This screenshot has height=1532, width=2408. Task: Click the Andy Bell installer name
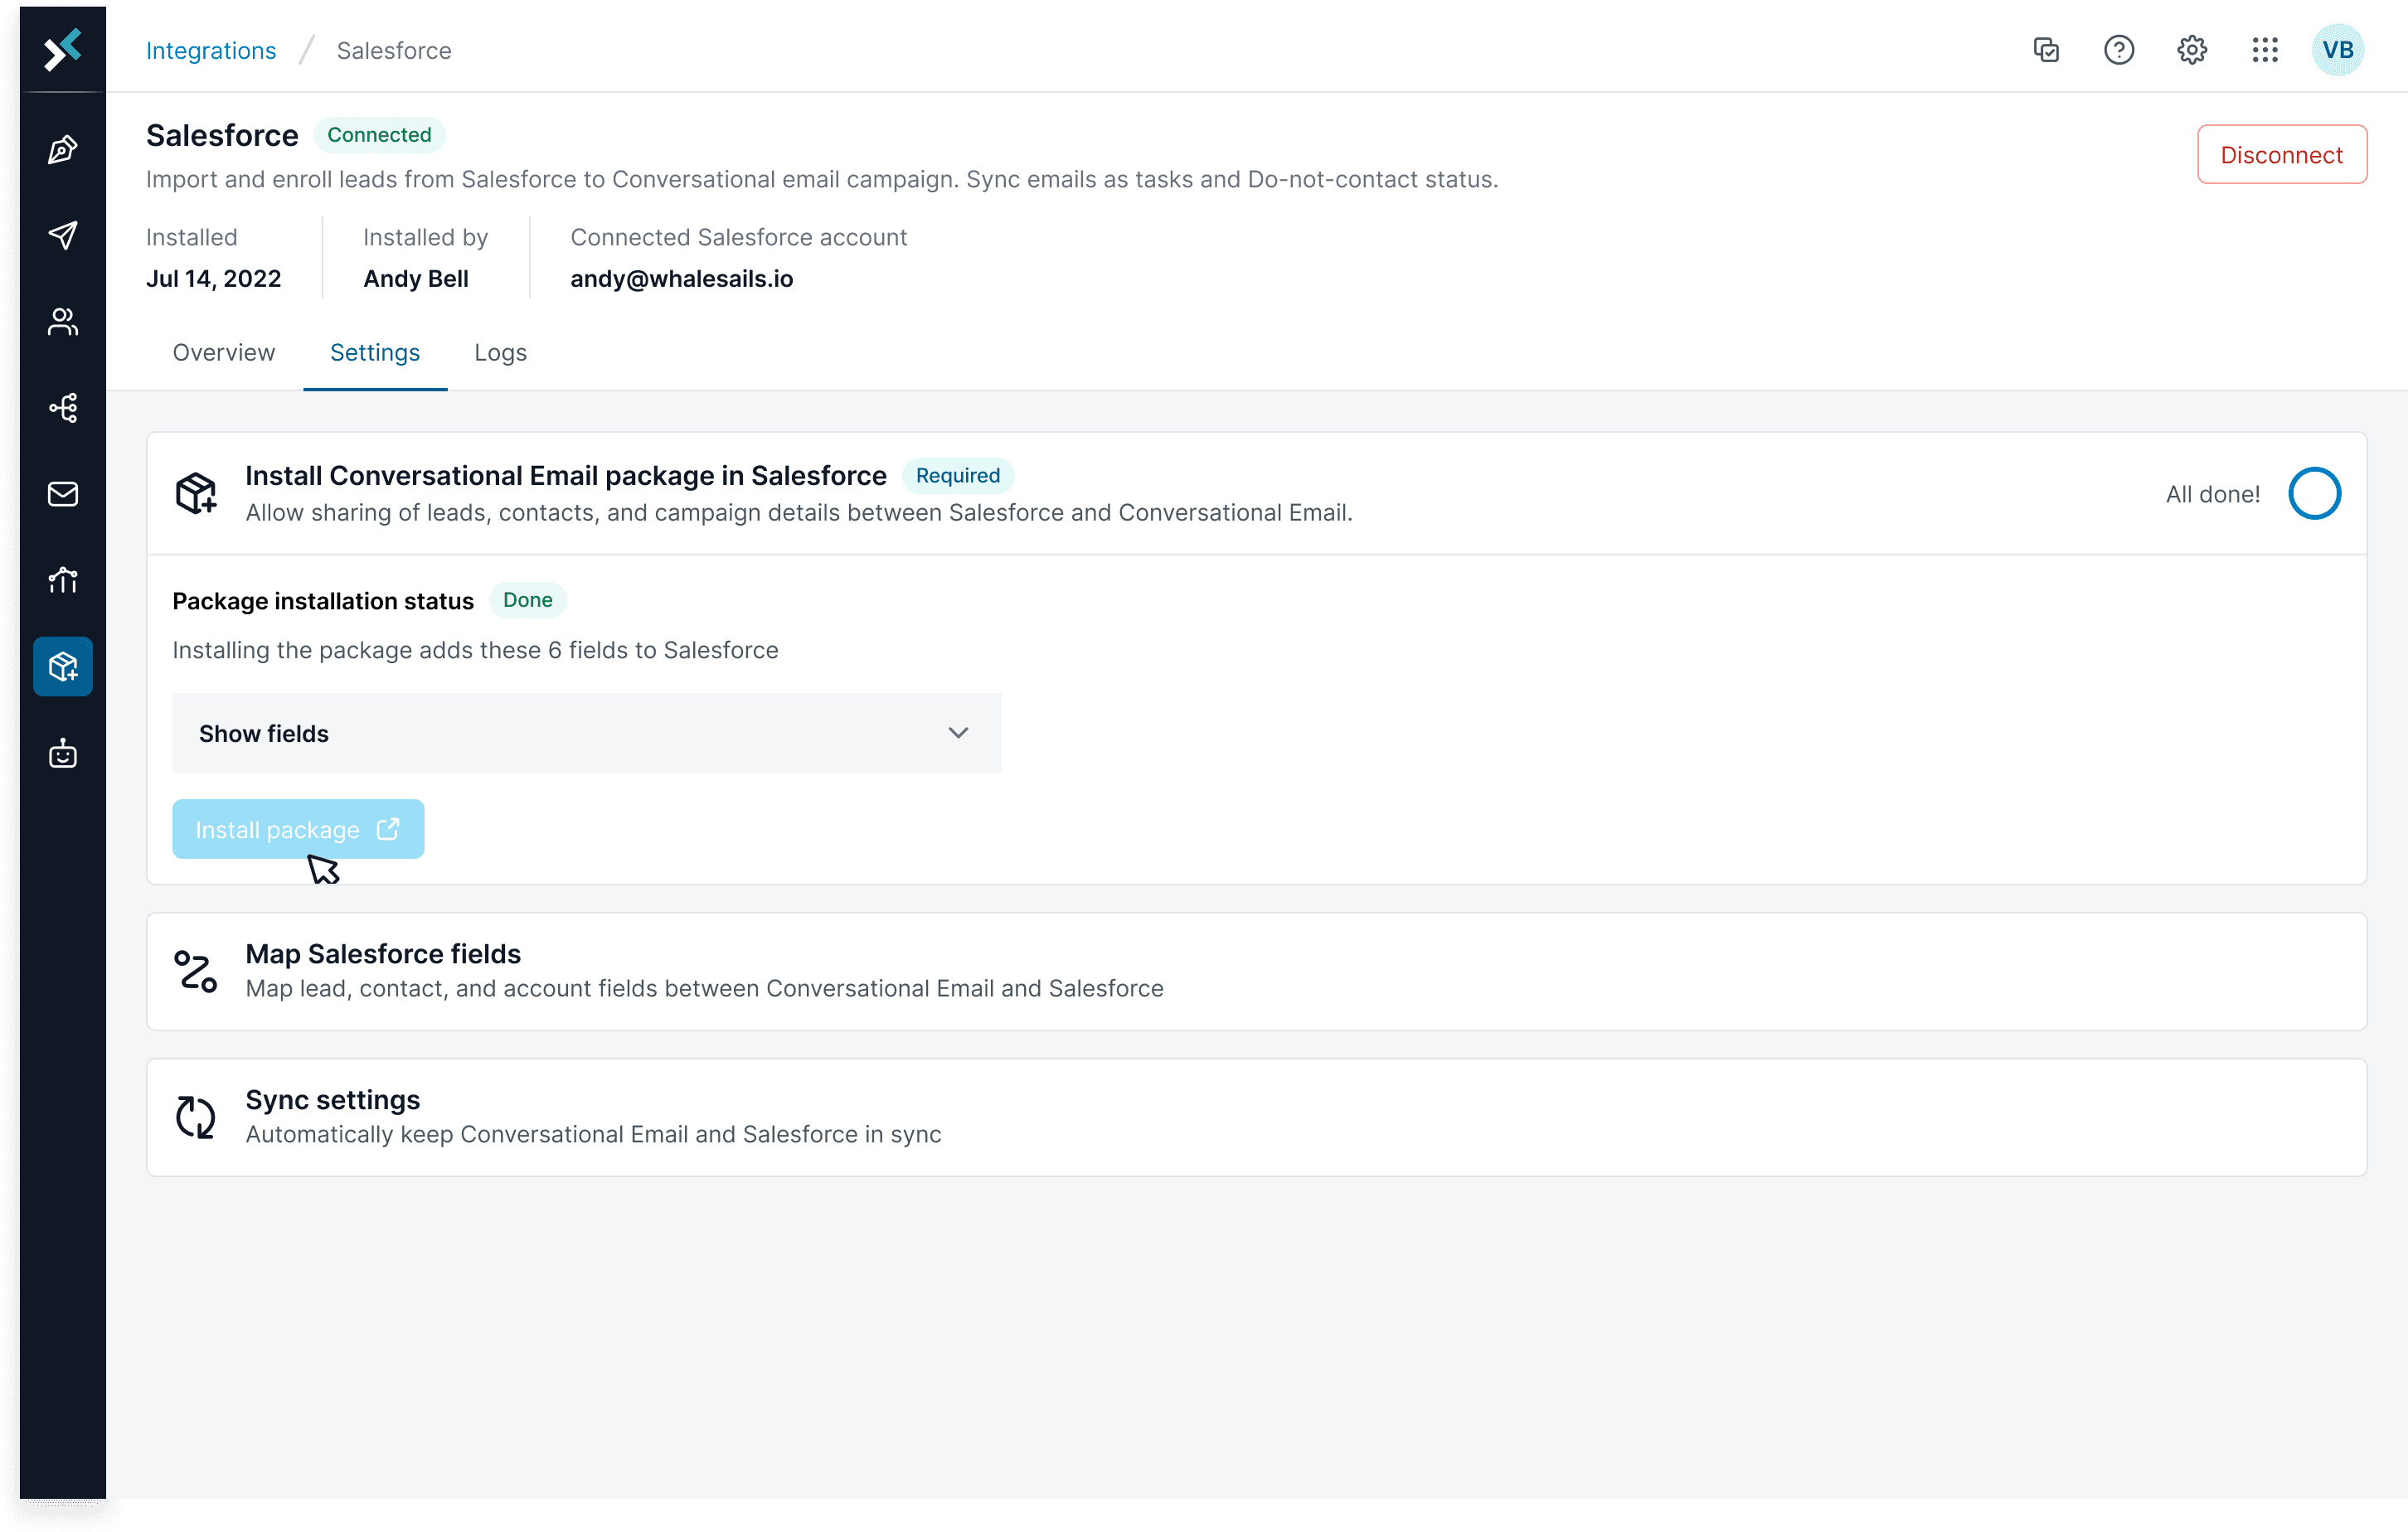(x=416, y=278)
